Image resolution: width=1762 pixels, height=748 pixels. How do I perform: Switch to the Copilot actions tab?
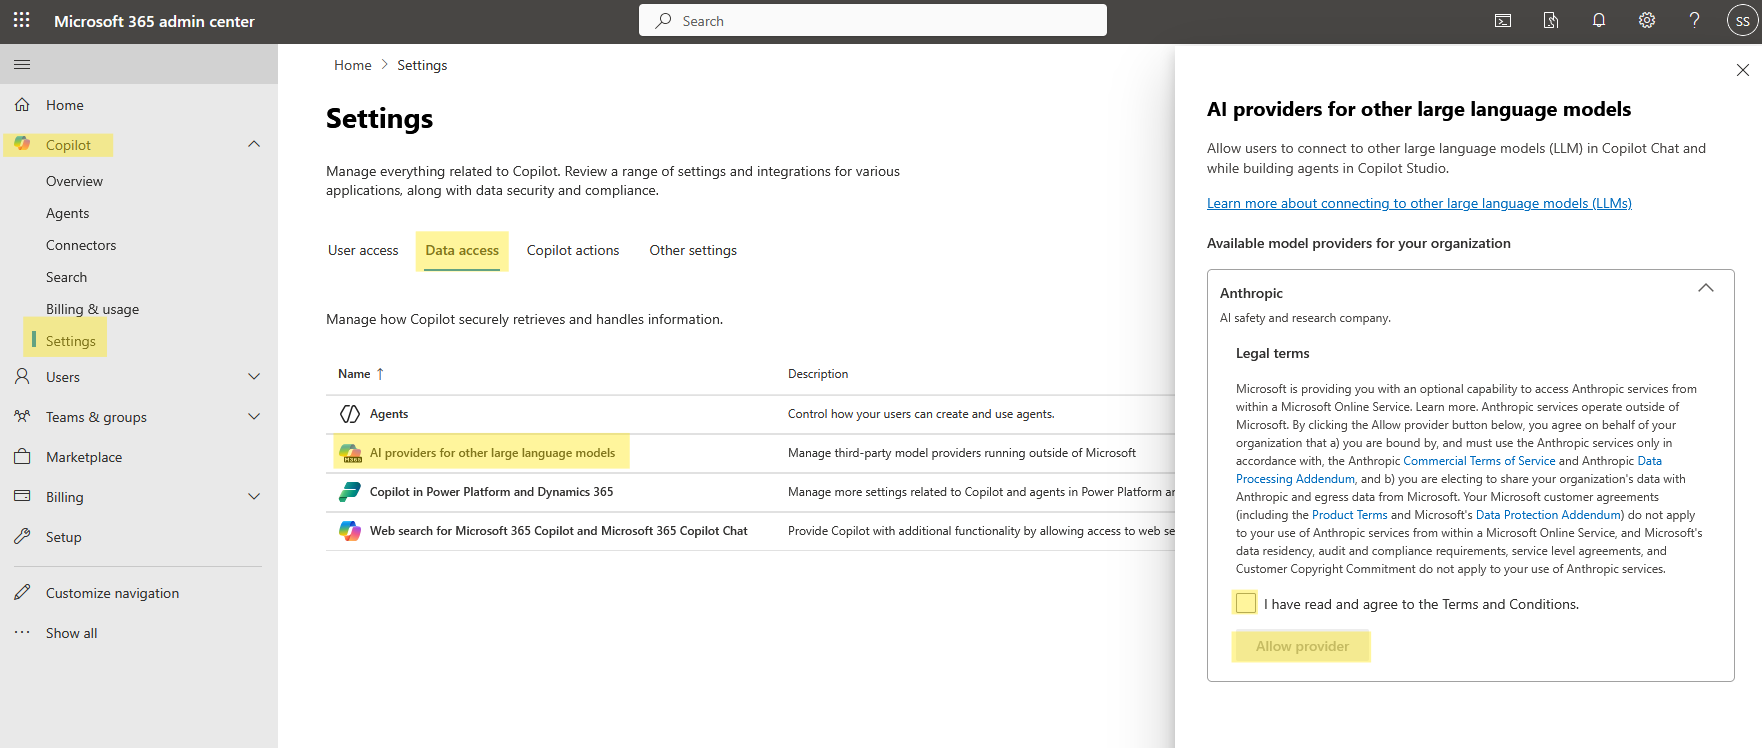point(573,251)
